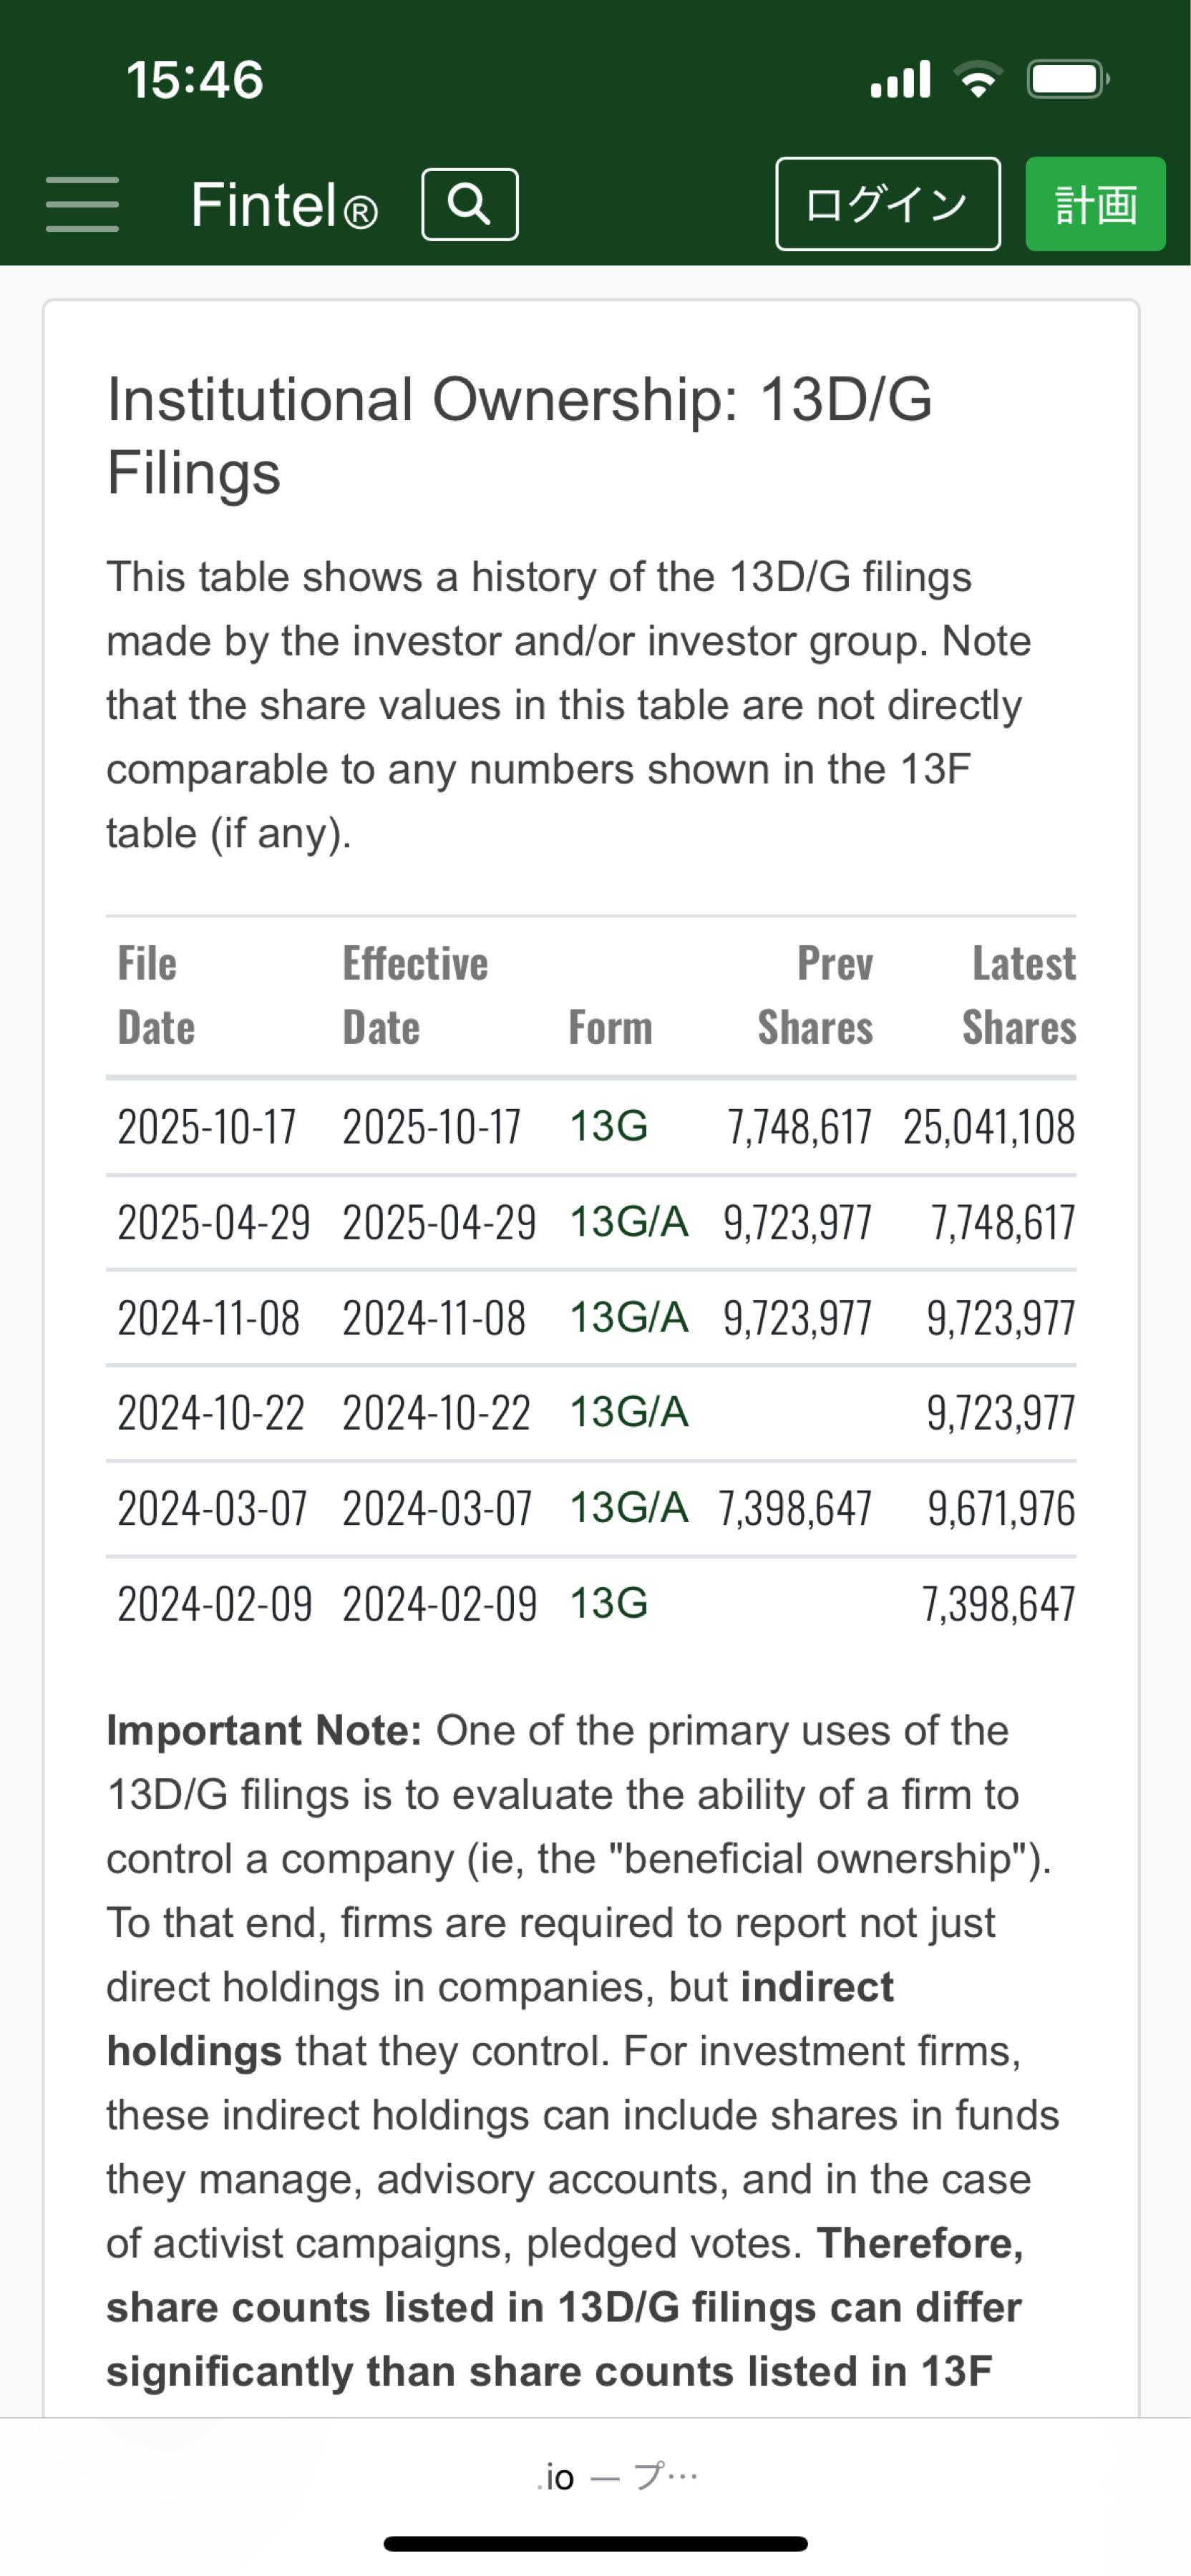Open the 13G form filed 2024-02-09
1191x2576 pixels.
(608, 1604)
